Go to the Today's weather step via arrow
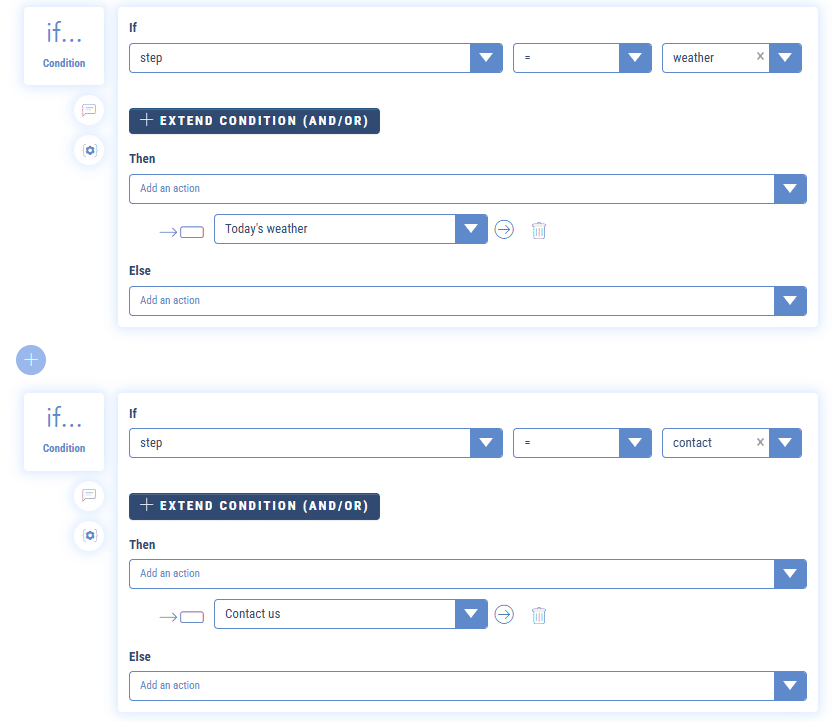The image size is (834, 722). 504,229
